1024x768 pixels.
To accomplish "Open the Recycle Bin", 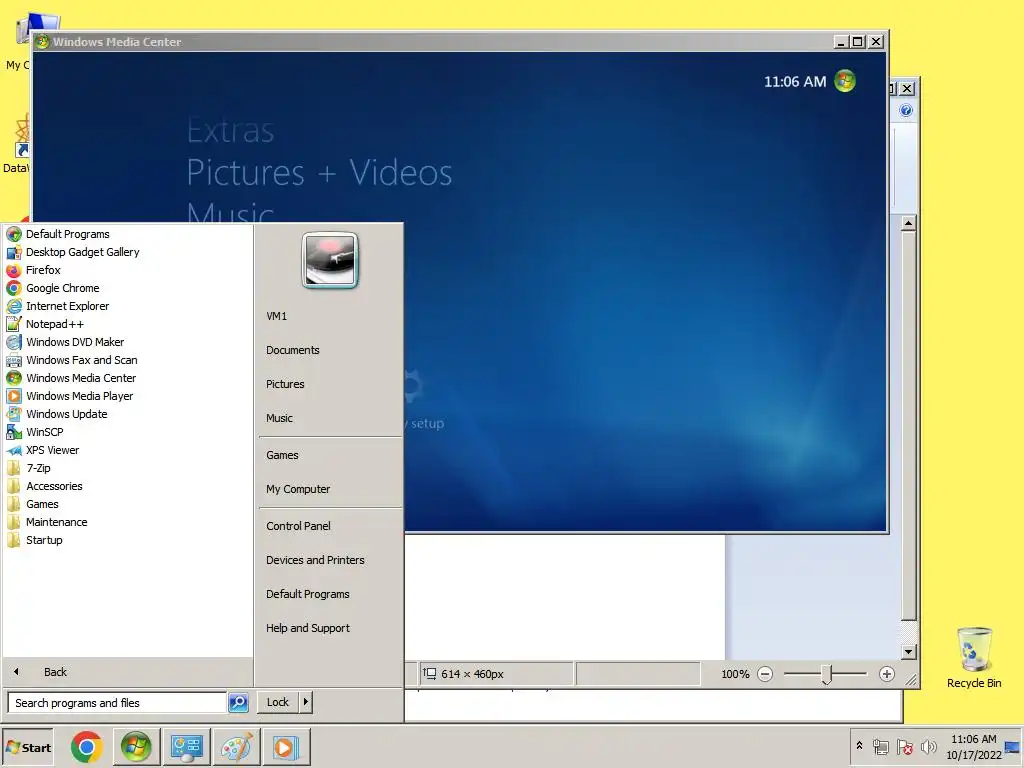I will pos(974,657).
